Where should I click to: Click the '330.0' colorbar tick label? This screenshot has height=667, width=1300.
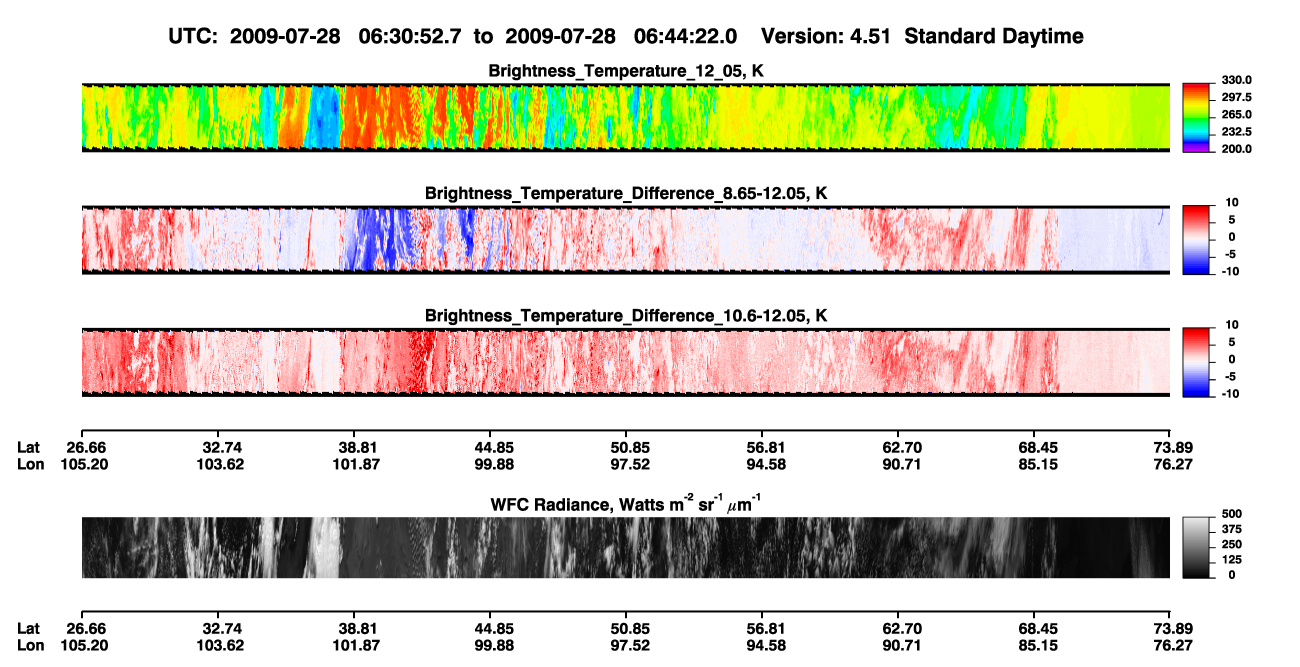(1237, 80)
